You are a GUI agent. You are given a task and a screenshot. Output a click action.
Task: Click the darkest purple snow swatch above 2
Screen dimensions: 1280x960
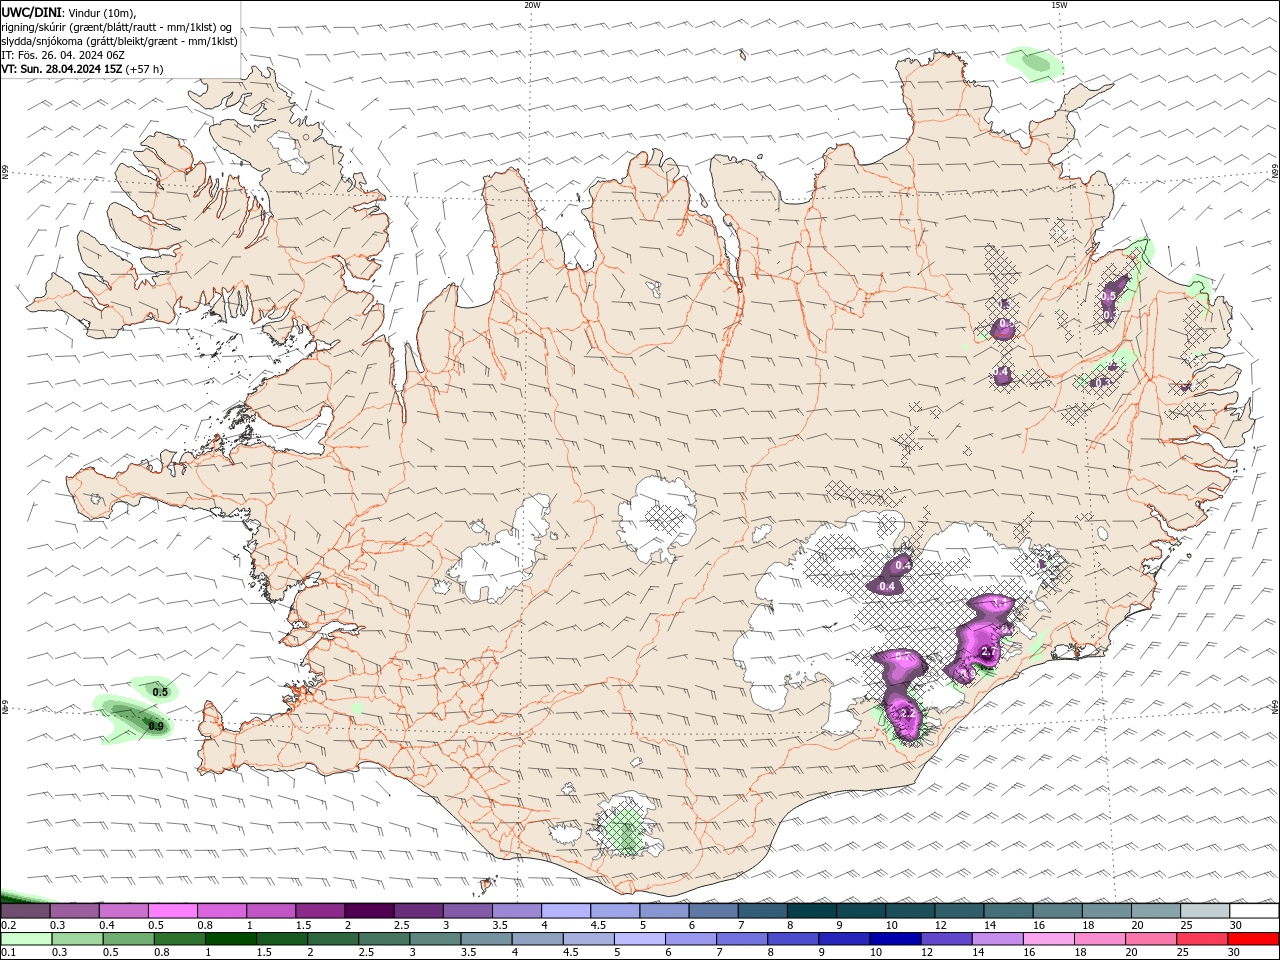click(368, 911)
